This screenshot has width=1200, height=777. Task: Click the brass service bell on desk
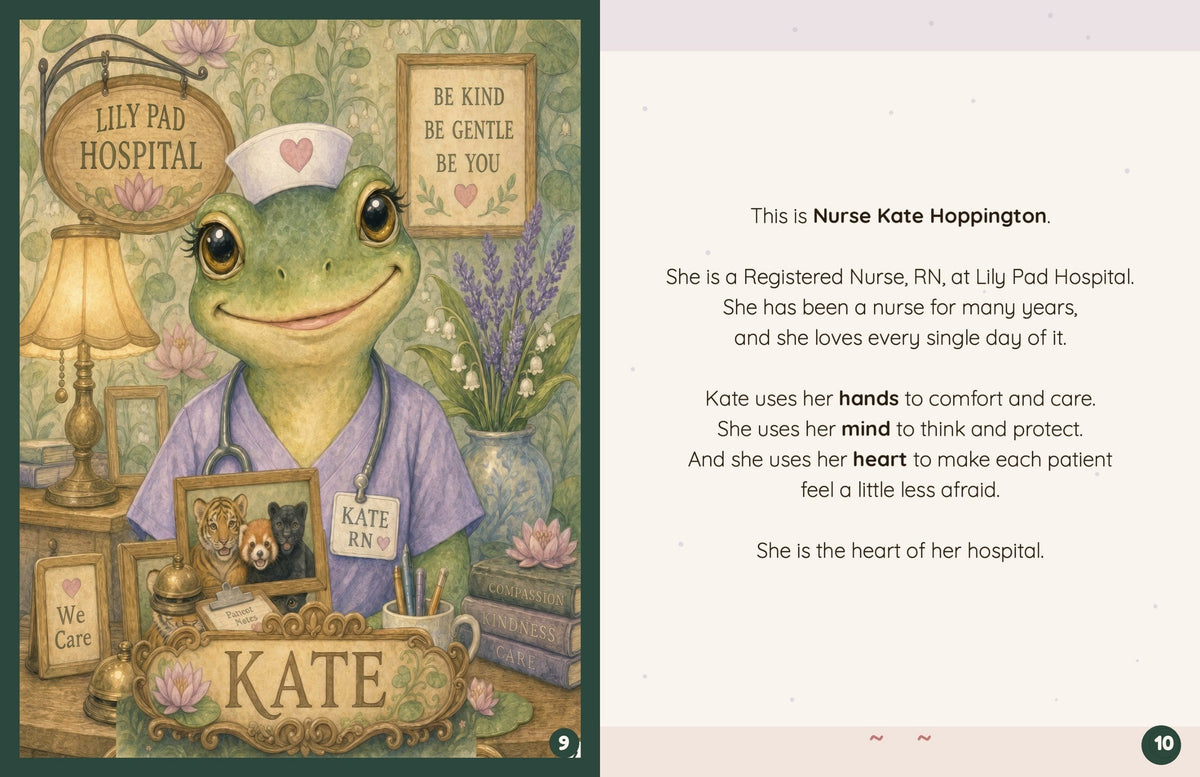pos(111,682)
